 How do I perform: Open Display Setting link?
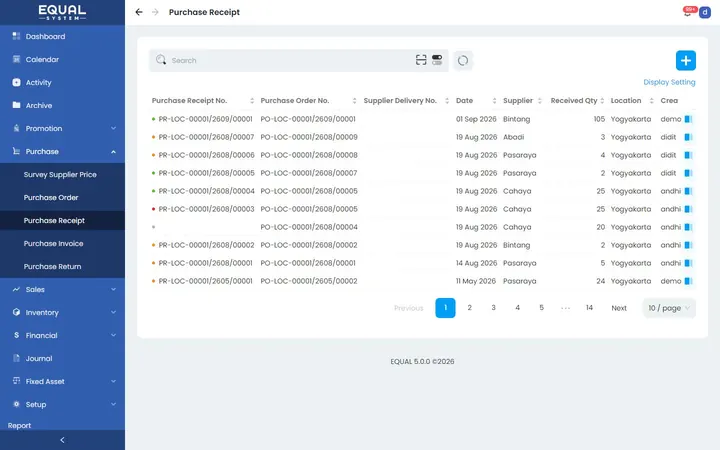click(669, 82)
